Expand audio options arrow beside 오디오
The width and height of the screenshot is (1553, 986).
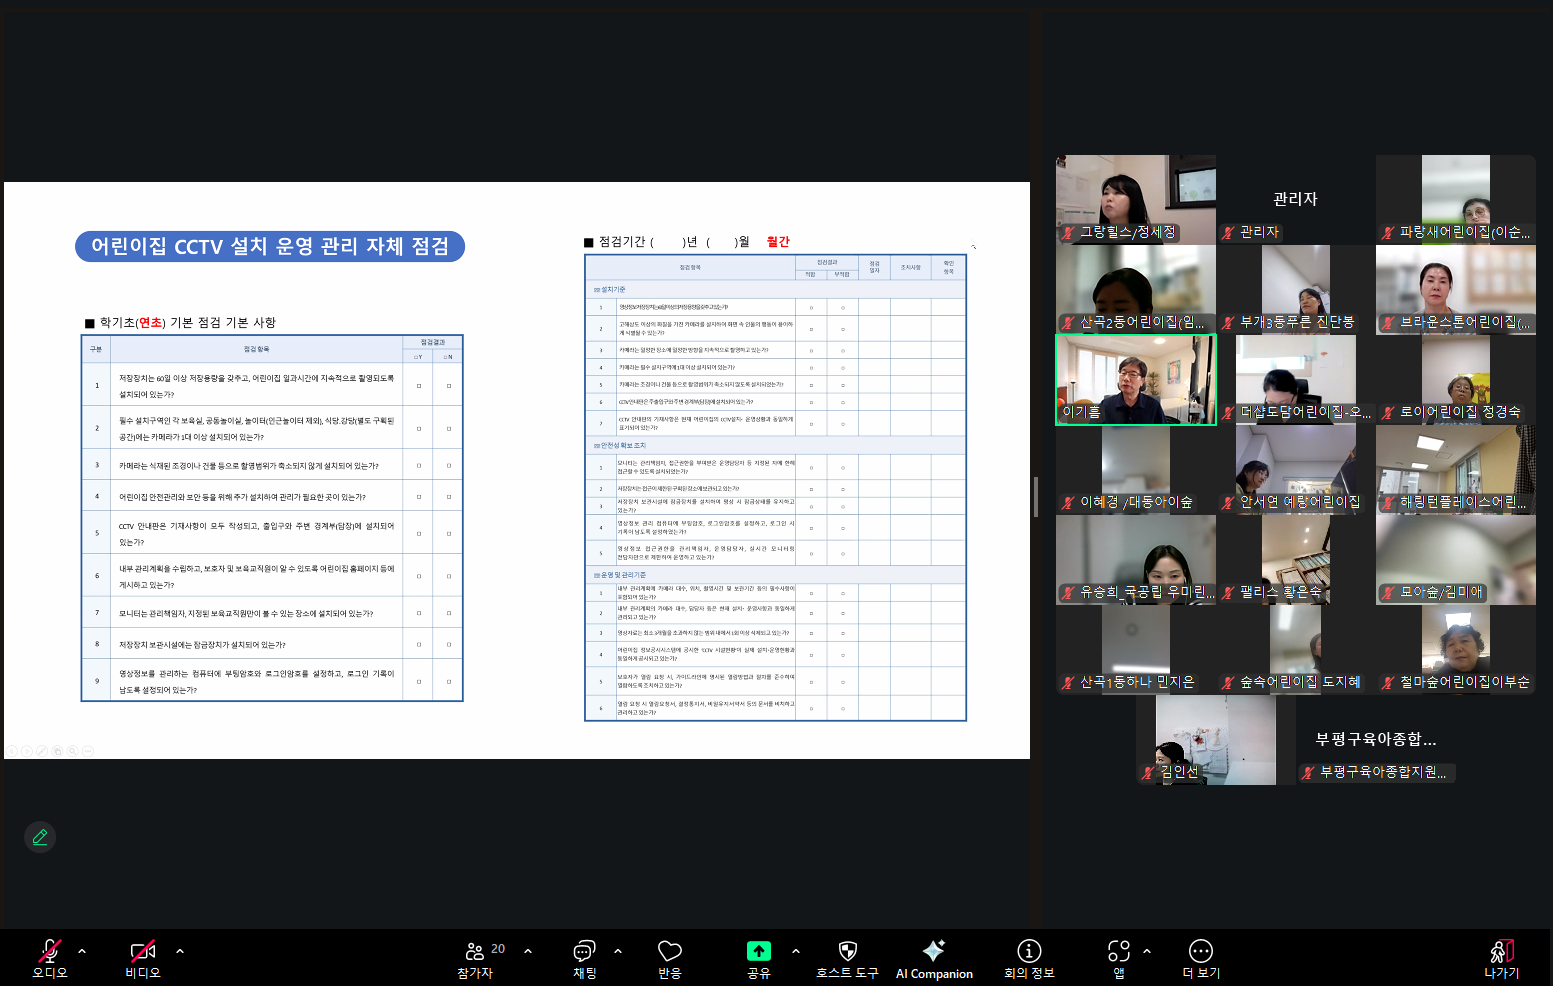pos(82,951)
